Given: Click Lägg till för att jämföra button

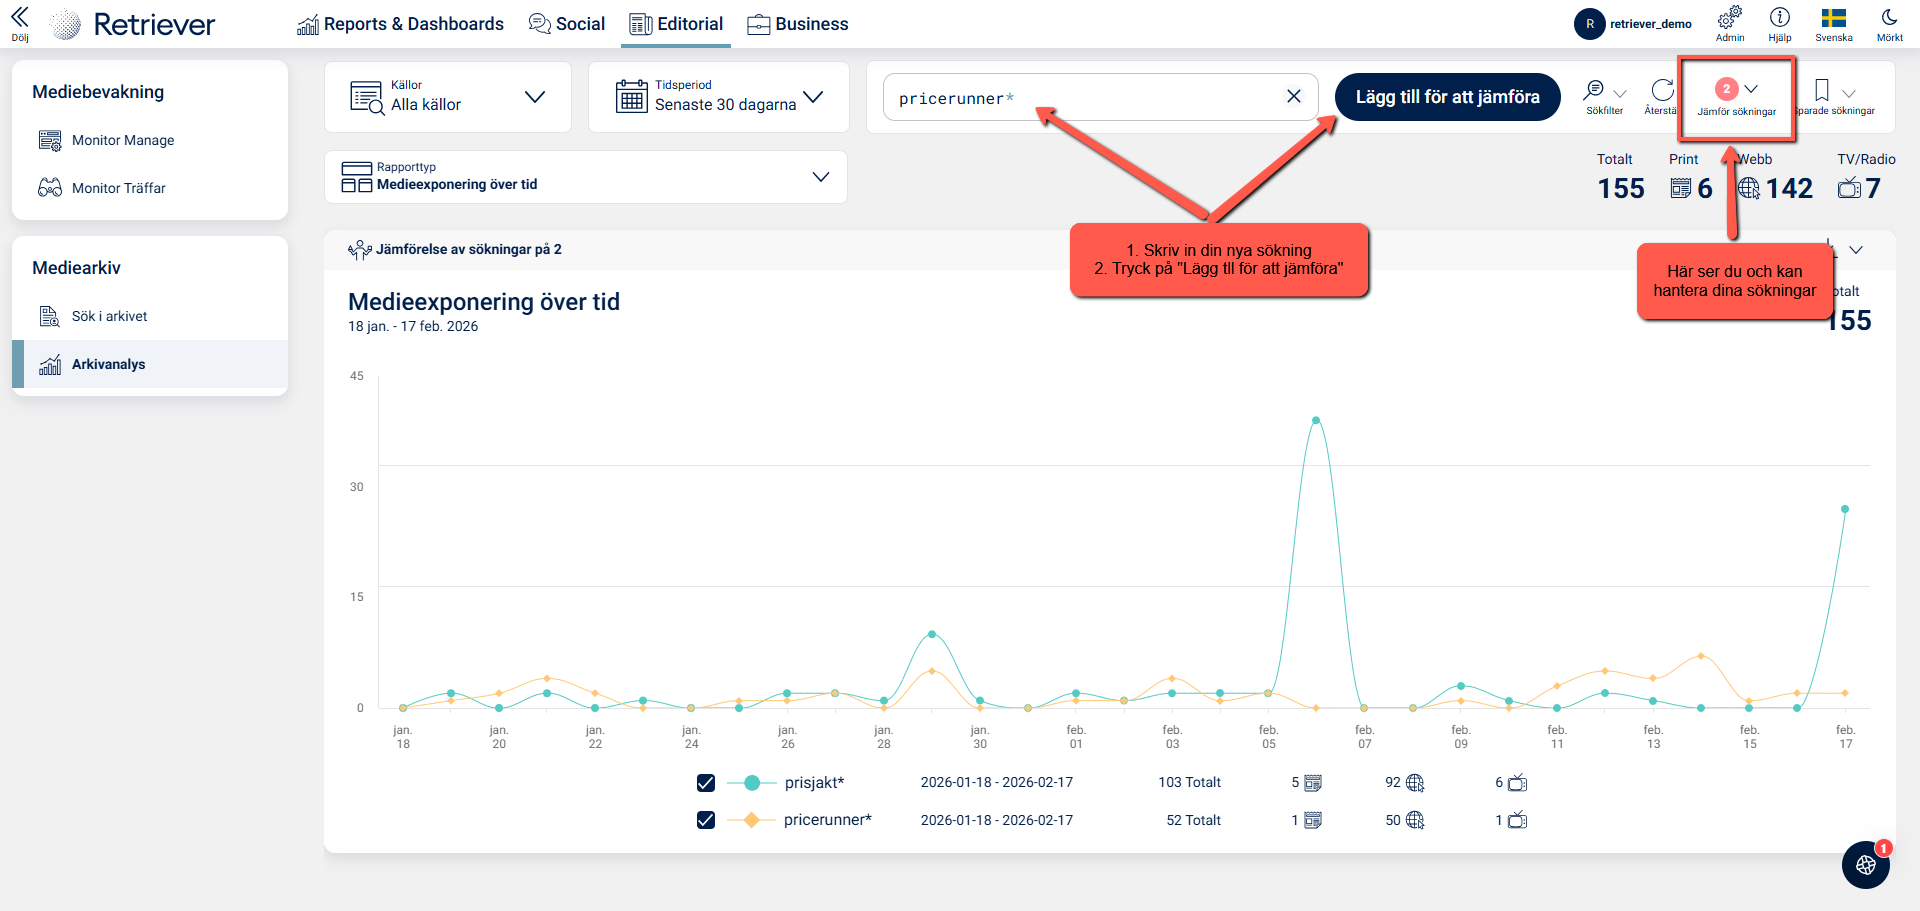Looking at the screenshot, I should (x=1448, y=97).
